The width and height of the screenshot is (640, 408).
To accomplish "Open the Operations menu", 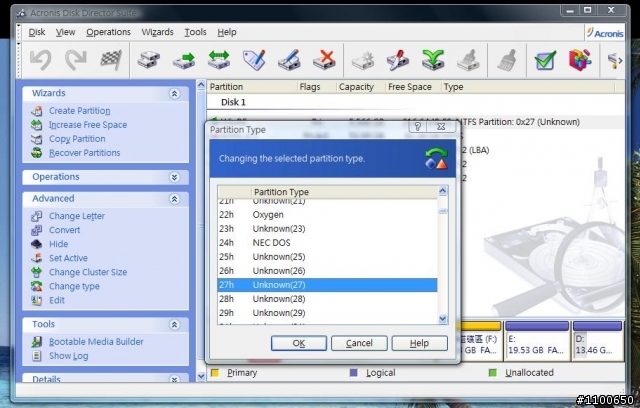I will 108,32.
